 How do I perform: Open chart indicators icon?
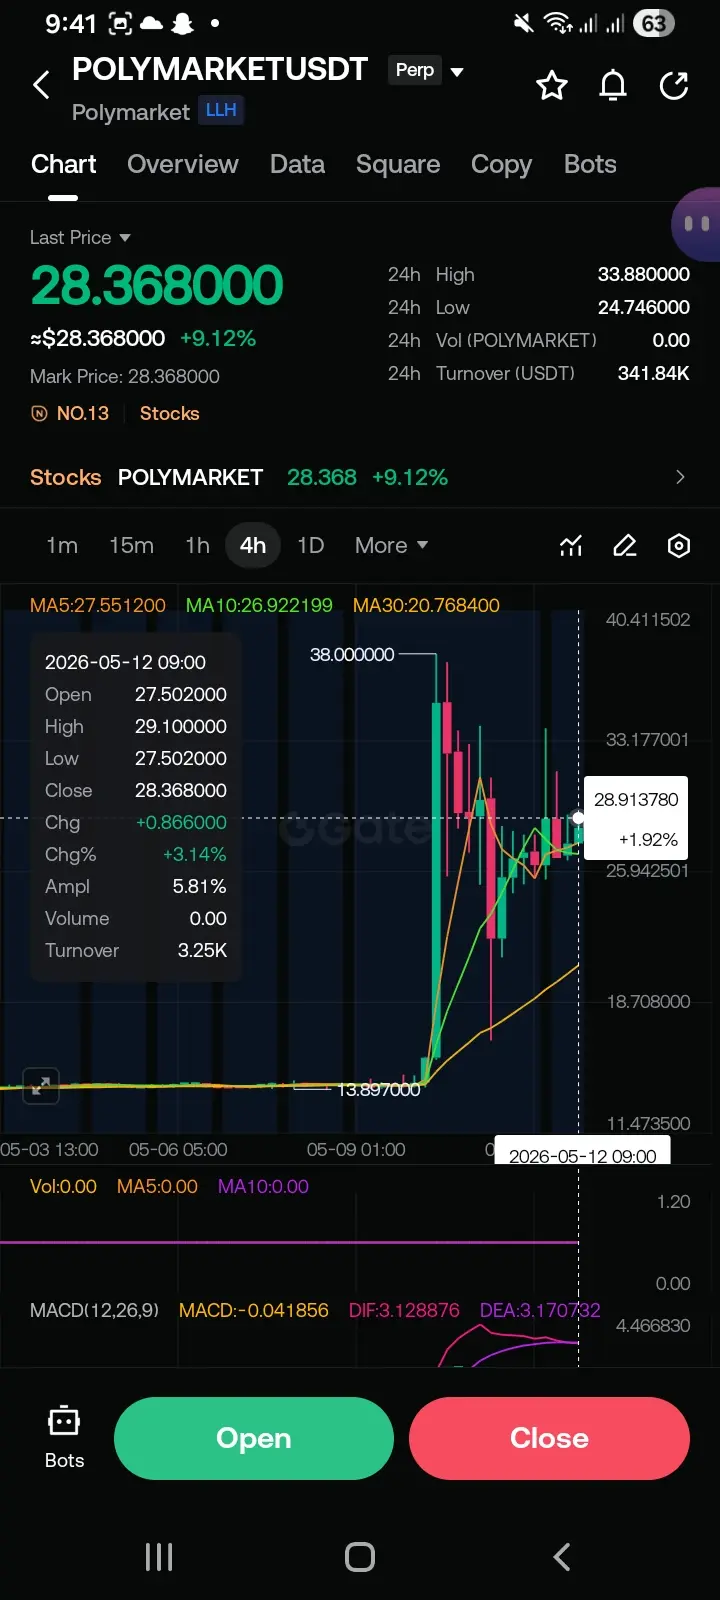pyautogui.click(x=571, y=545)
